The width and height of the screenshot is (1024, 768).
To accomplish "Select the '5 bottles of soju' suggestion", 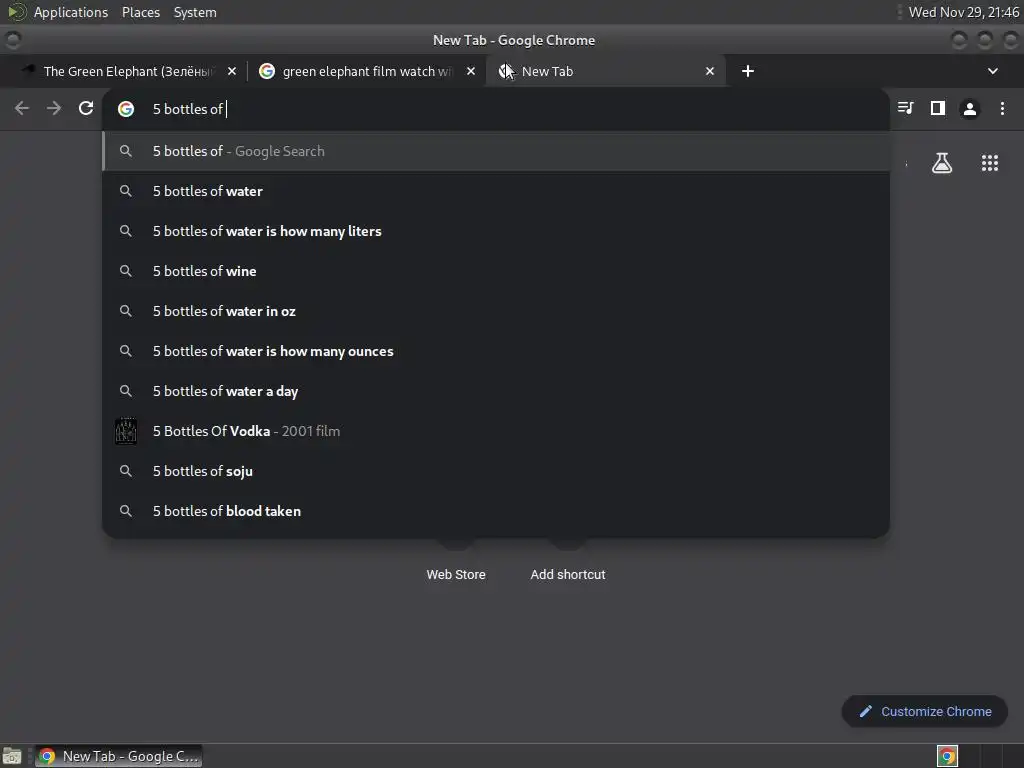I will (496, 472).
